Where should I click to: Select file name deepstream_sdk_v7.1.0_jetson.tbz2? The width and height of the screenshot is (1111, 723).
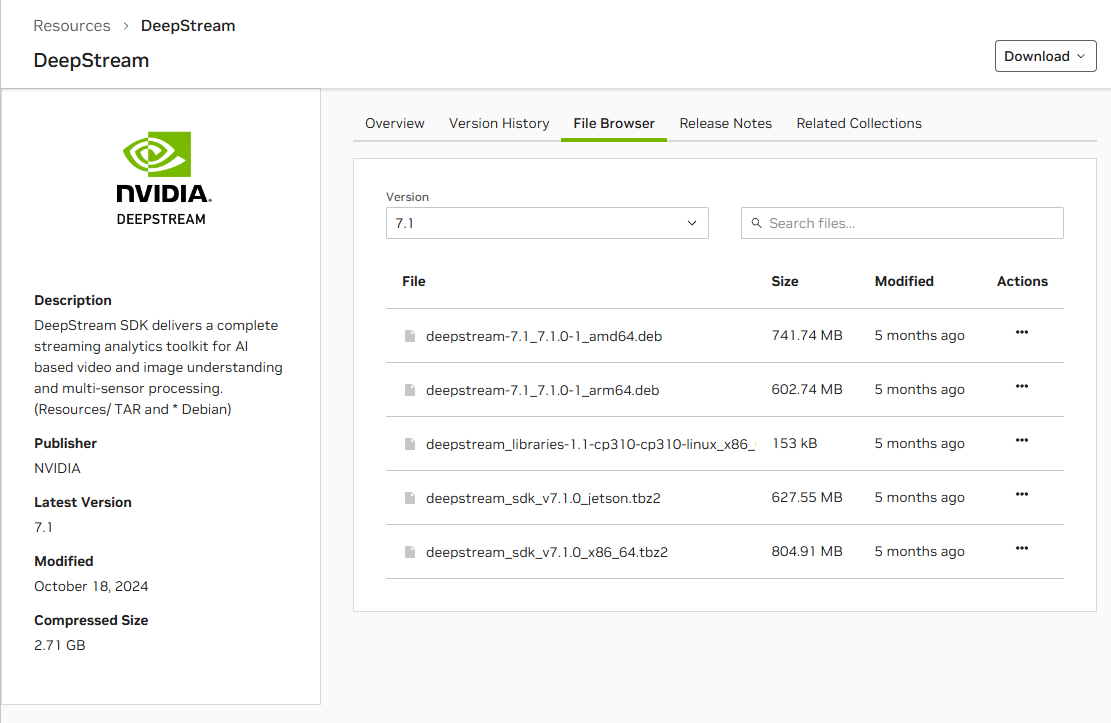543,498
